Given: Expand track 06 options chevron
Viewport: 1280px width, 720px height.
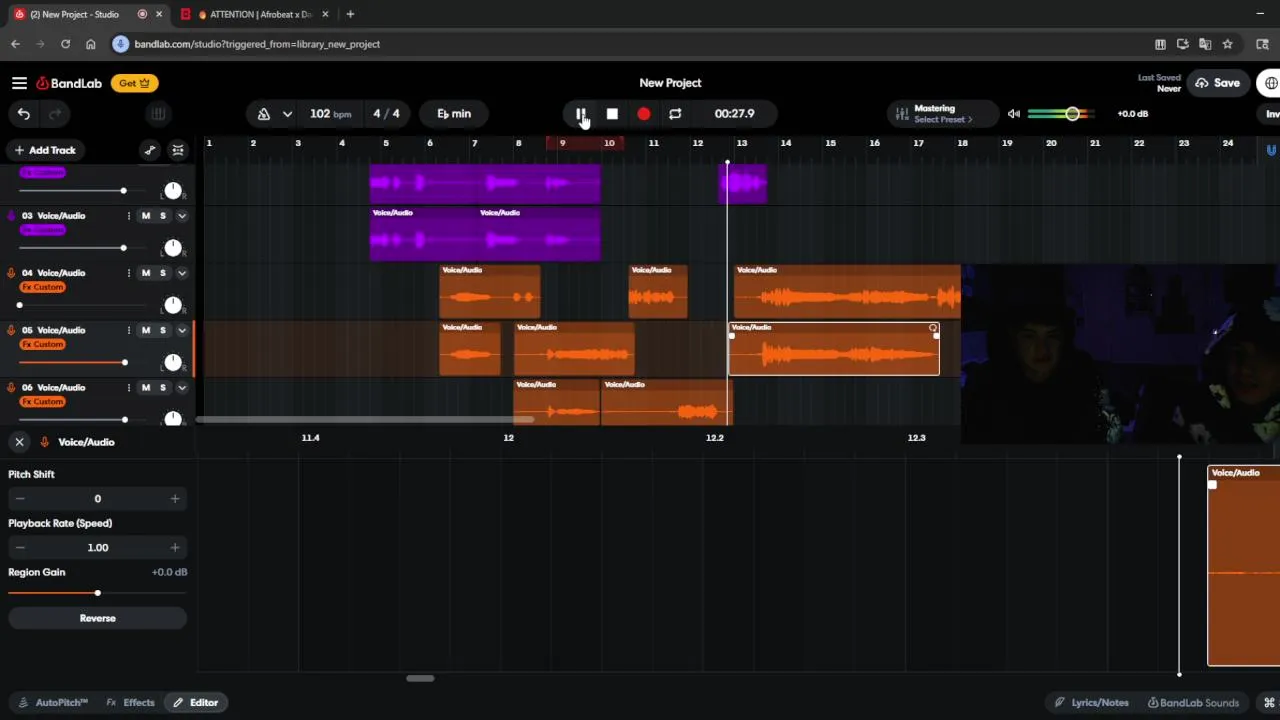Looking at the screenshot, I should (x=182, y=387).
